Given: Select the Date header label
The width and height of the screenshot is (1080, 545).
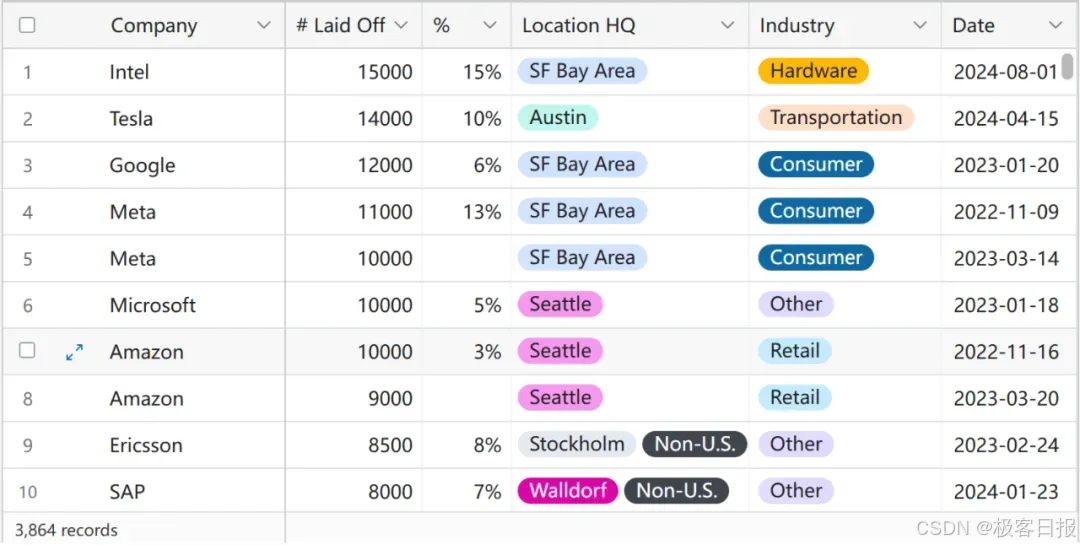Looking at the screenshot, I should (x=973, y=25).
